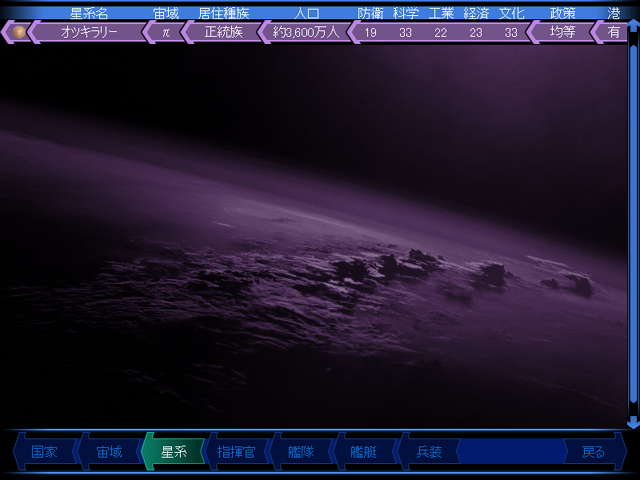The image size is (640, 480).
Task: Go to the 兵装 tab
Action: (429, 452)
